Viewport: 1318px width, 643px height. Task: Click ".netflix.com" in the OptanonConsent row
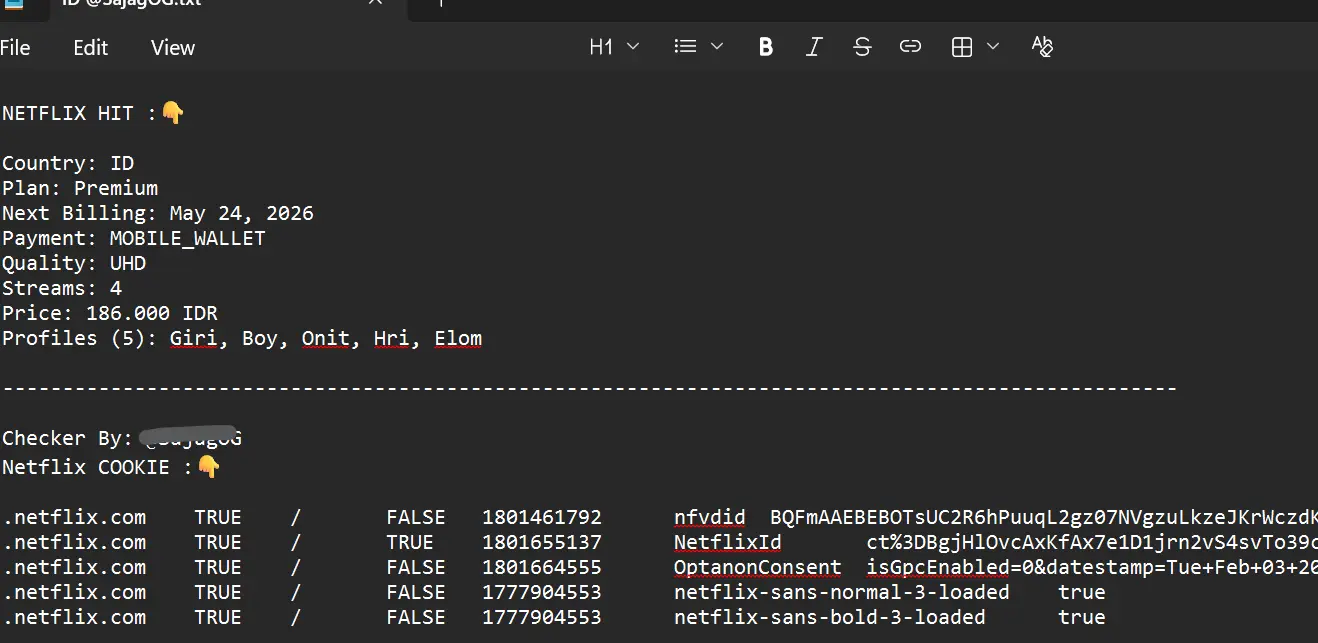tap(74, 567)
